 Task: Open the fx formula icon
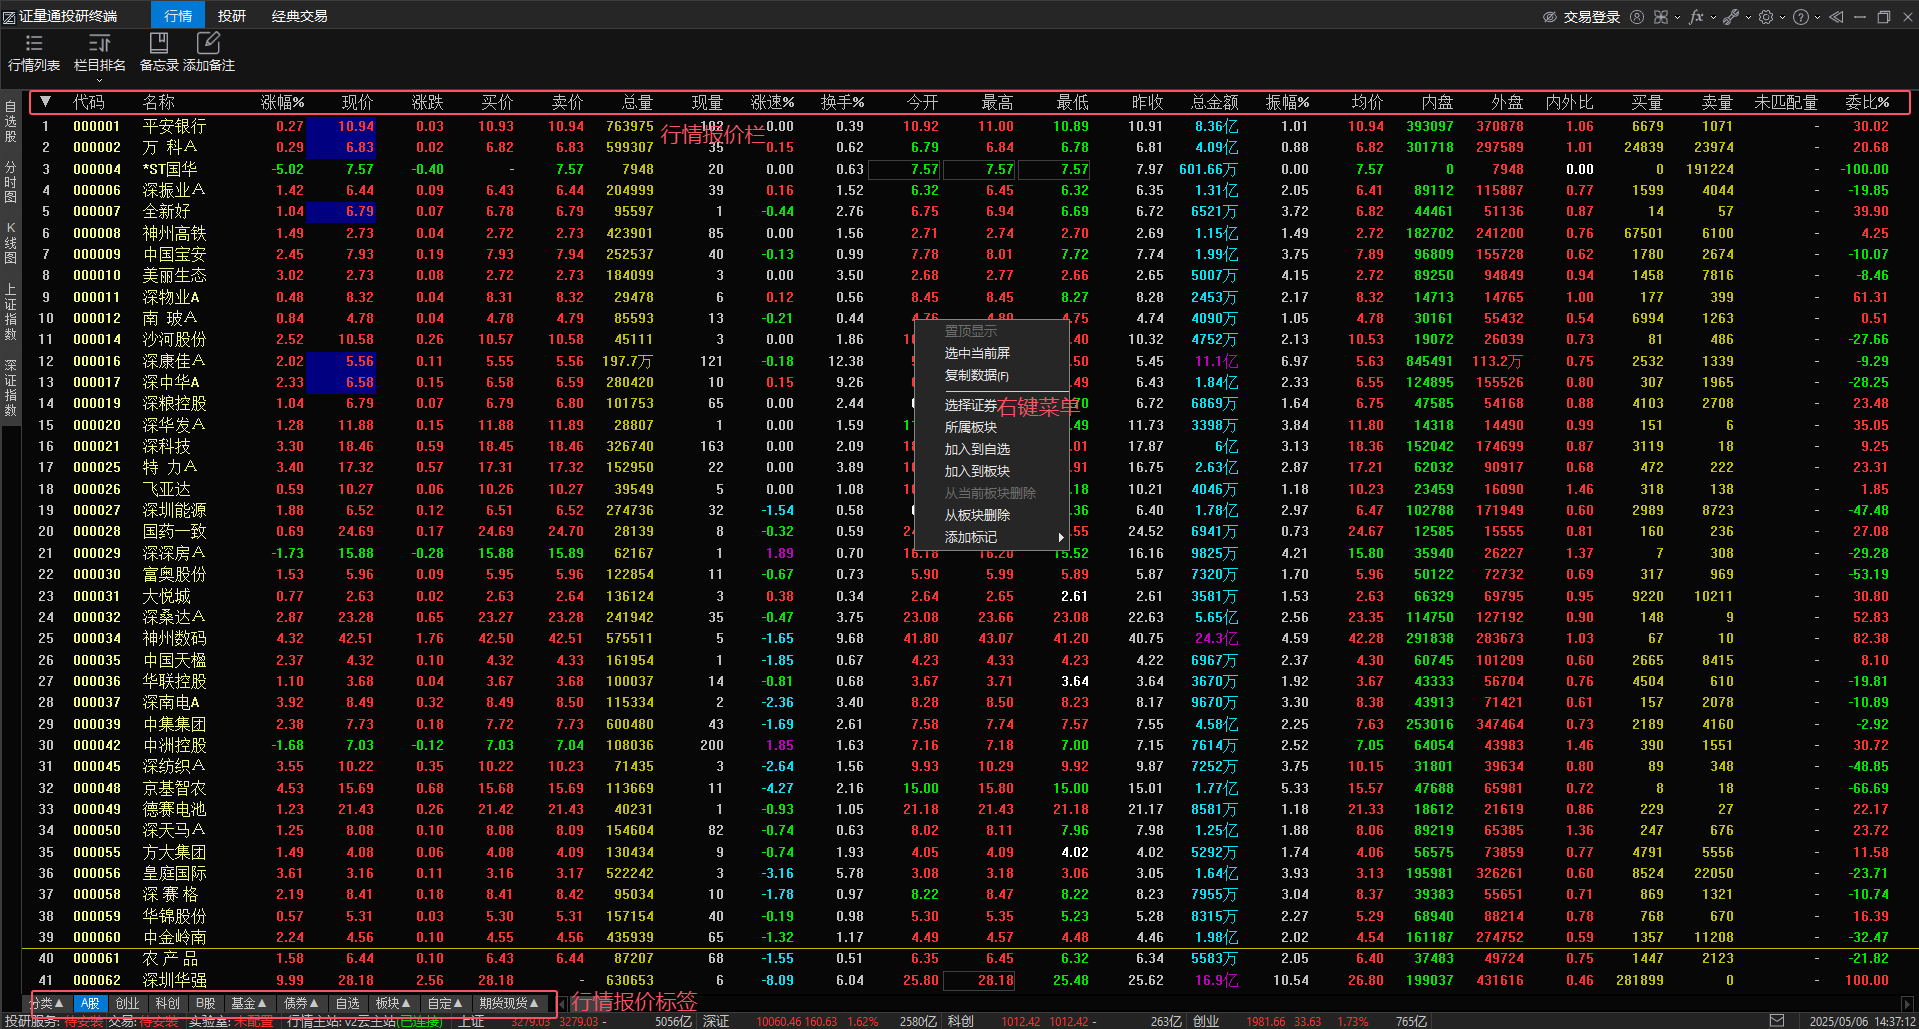click(1696, 17)
